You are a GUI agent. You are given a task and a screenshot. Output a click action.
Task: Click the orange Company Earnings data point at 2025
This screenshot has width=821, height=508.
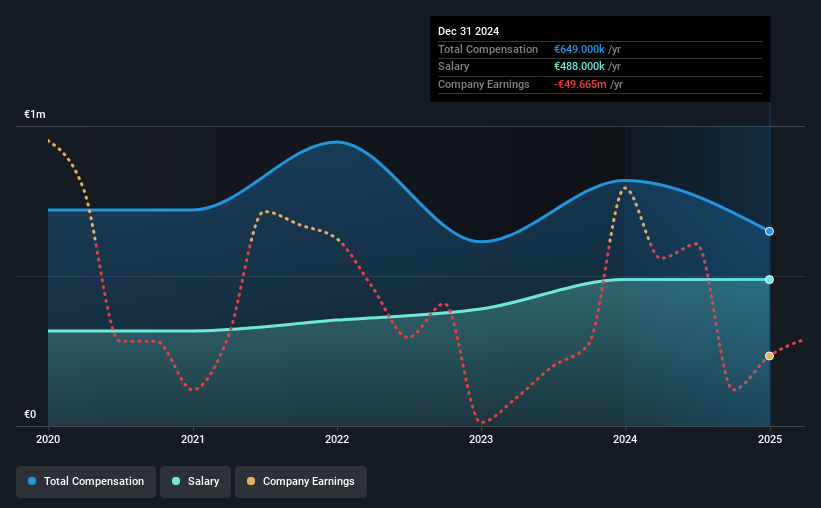click(x=769, y=356)
